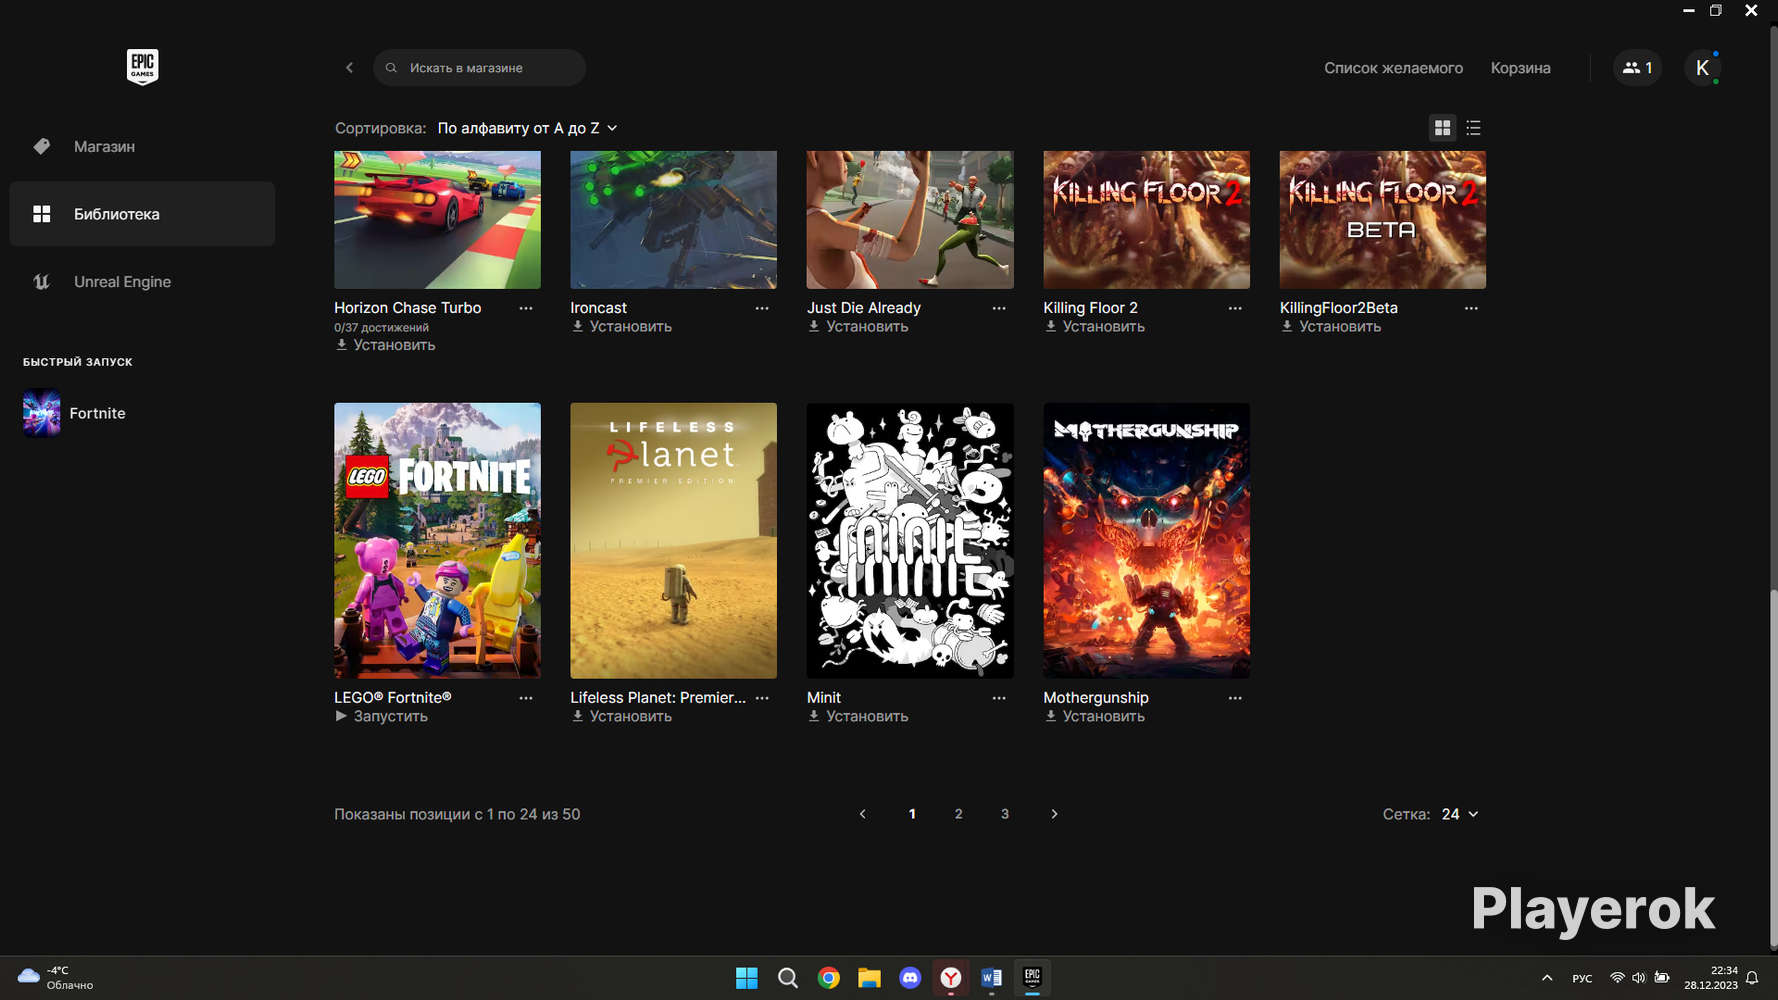The width and height of the screenshot is (1778, 1000).
Task: Open Microsoft Word from taskbar
Action: (x=992, y=978)
